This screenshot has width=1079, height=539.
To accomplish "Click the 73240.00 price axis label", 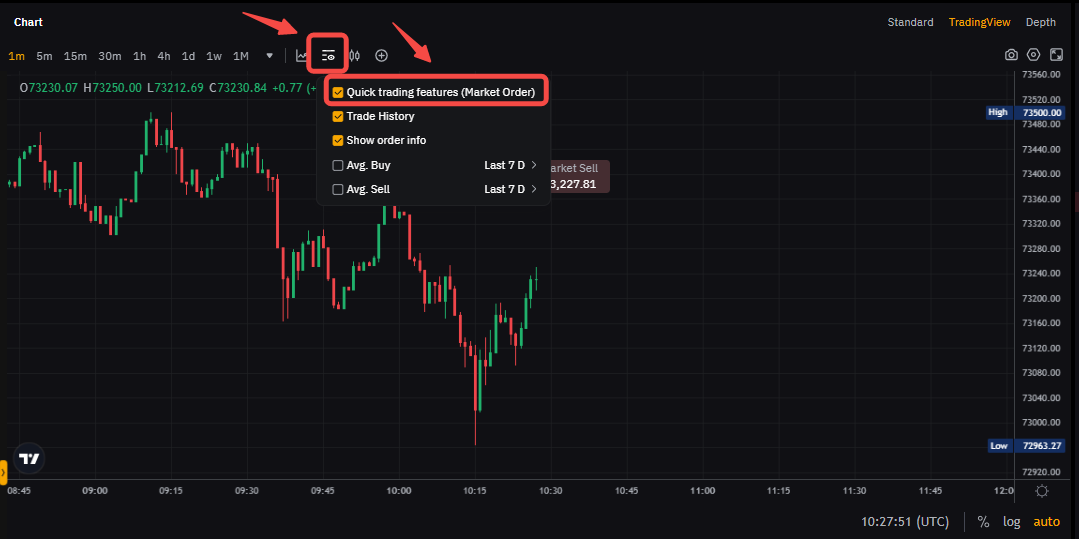I will pyautogui.click(x=1041, y=273).
